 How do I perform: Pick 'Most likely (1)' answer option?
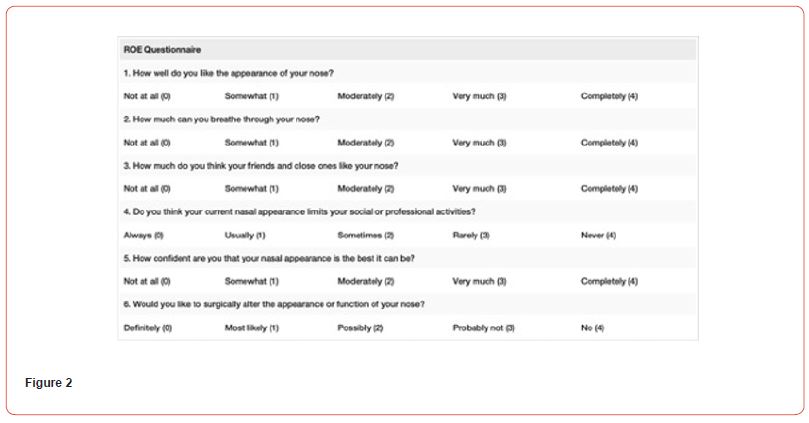tap(251, 328)
